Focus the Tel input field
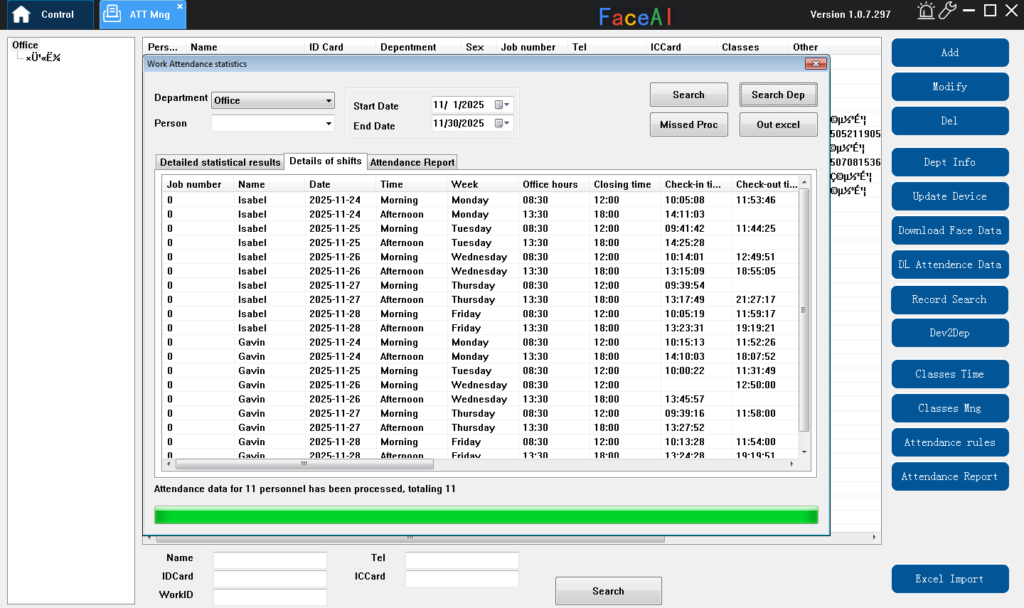The image size is (1024, 608). point(462,560)
